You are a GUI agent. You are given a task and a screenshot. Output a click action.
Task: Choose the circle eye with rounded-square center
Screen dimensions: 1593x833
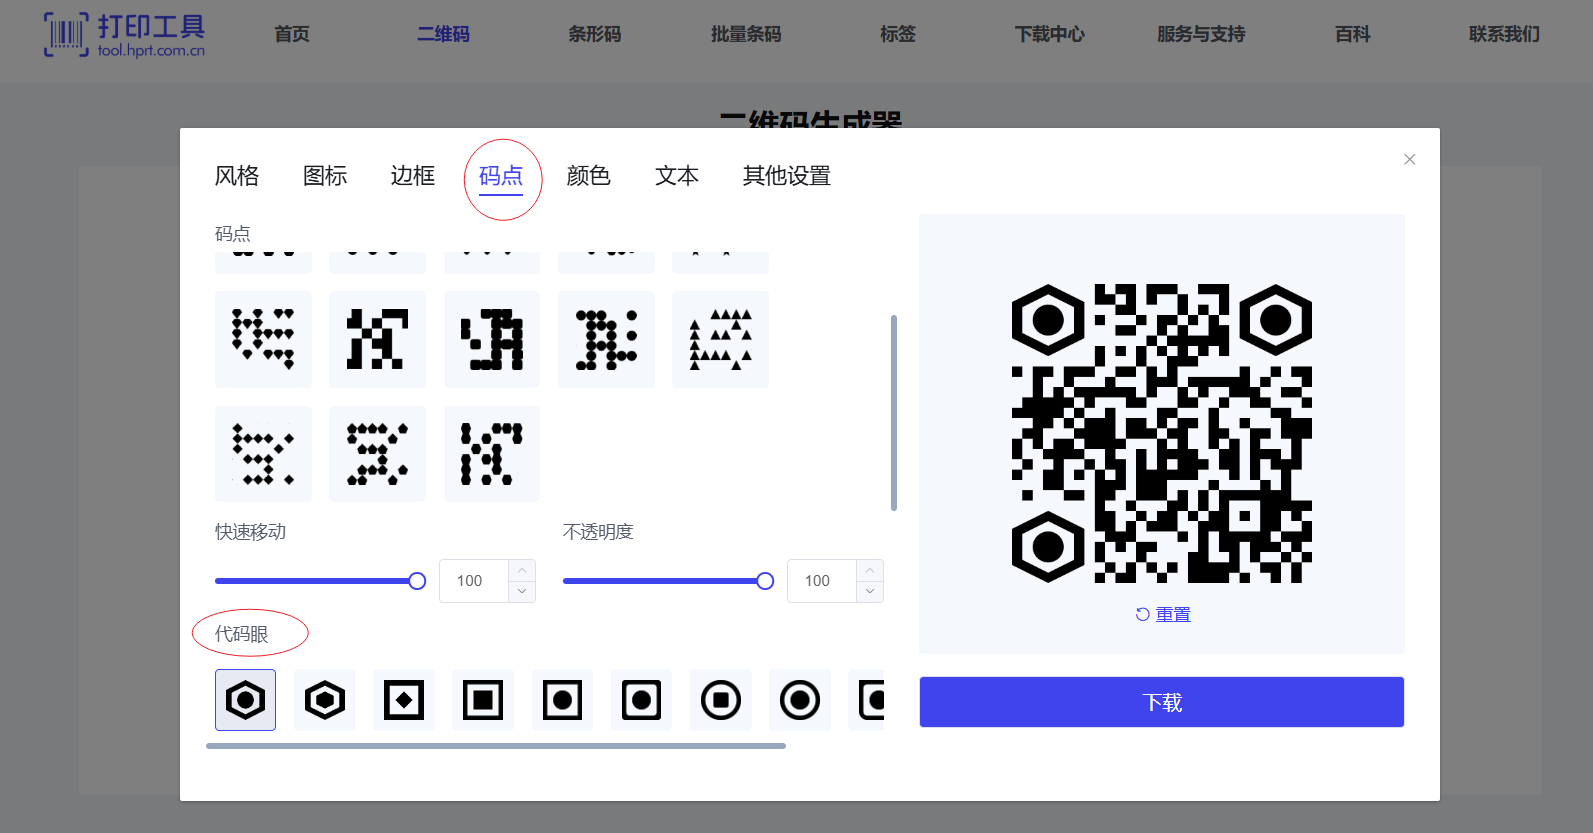(721, 700)
